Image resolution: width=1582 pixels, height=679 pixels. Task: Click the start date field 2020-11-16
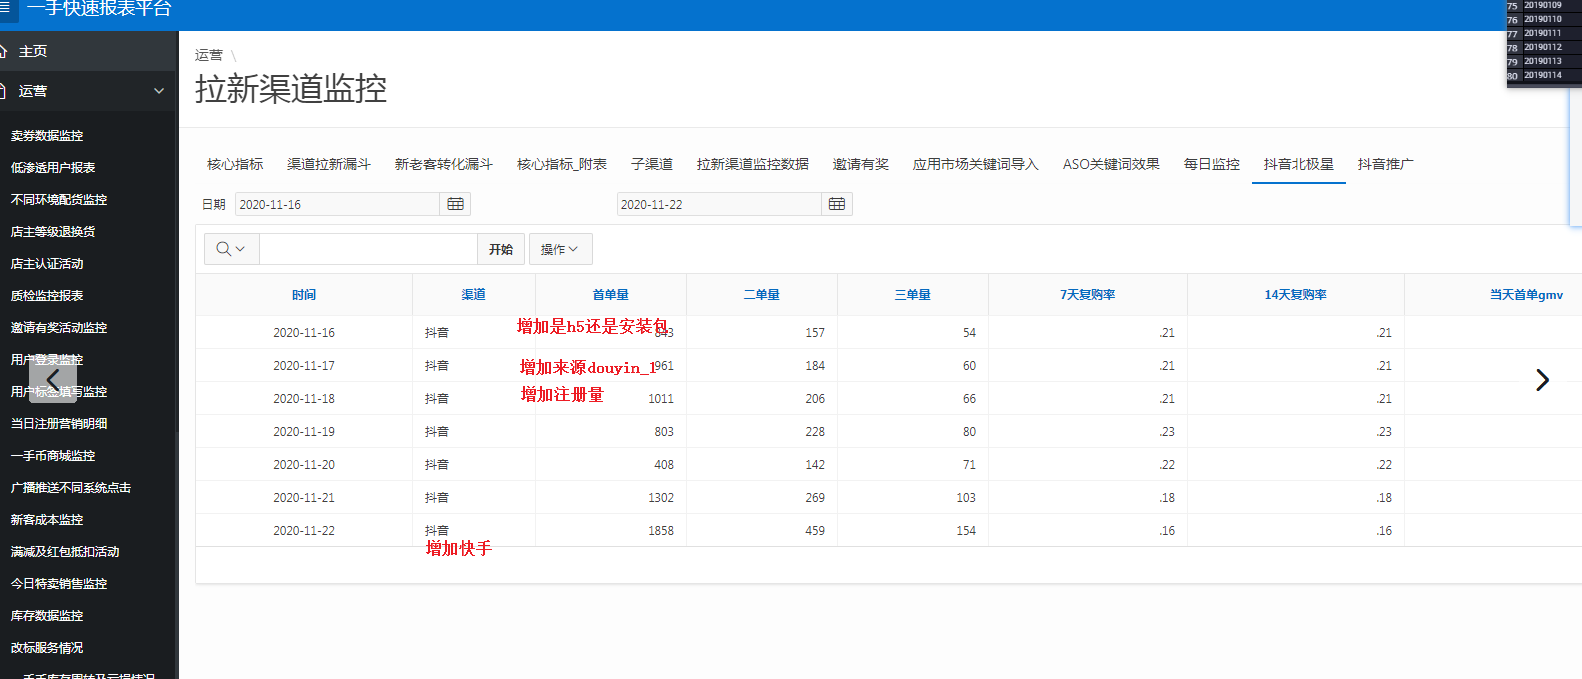(x=338, y=204)
